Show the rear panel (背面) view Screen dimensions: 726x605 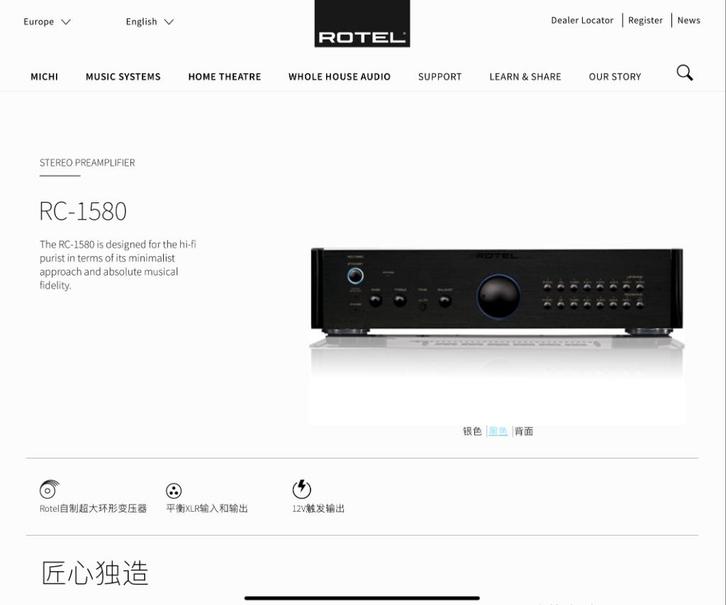point(524,431)
